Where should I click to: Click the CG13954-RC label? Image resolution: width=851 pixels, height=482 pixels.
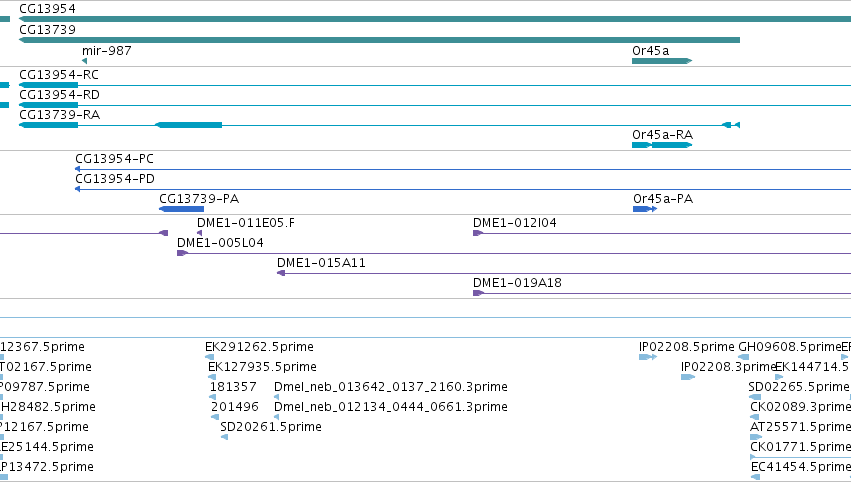[x=59, y=74]
